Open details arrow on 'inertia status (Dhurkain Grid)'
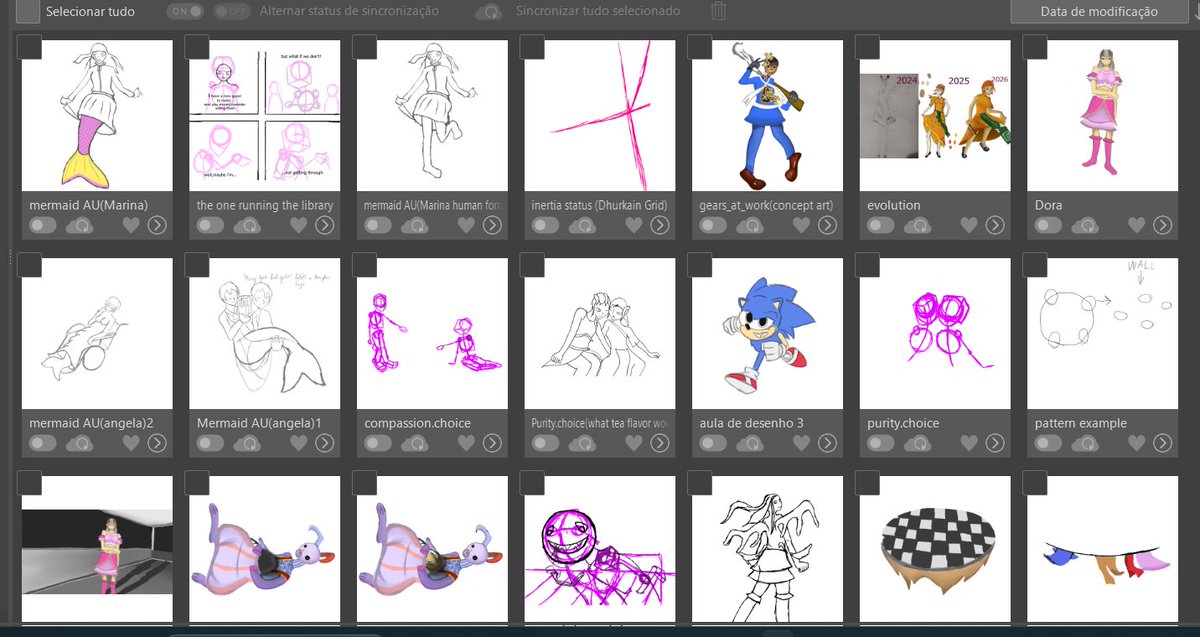Image resolution: width=1200 pixels, height=637 pixels. [x=659, y=226]
